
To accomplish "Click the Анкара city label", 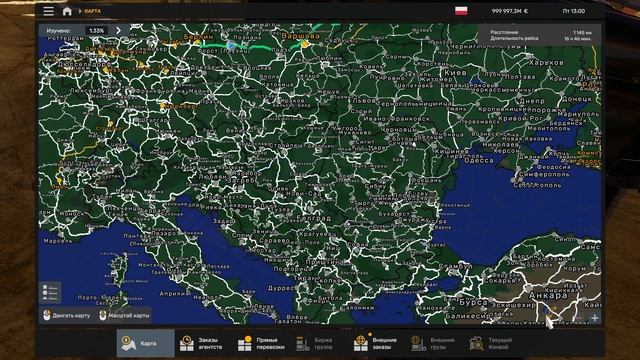I will point(548,295).
